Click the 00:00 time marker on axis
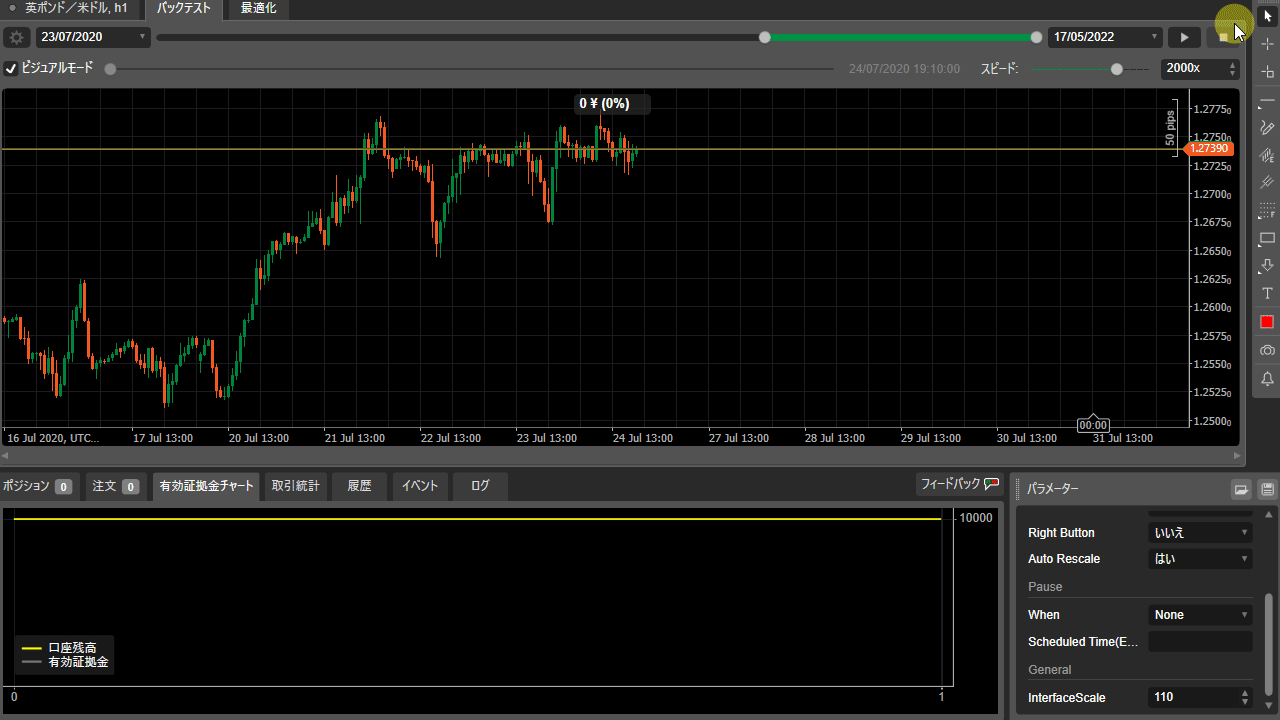Image resolution: width=1280 pixels, height=720 pixels. [1093, 425]
